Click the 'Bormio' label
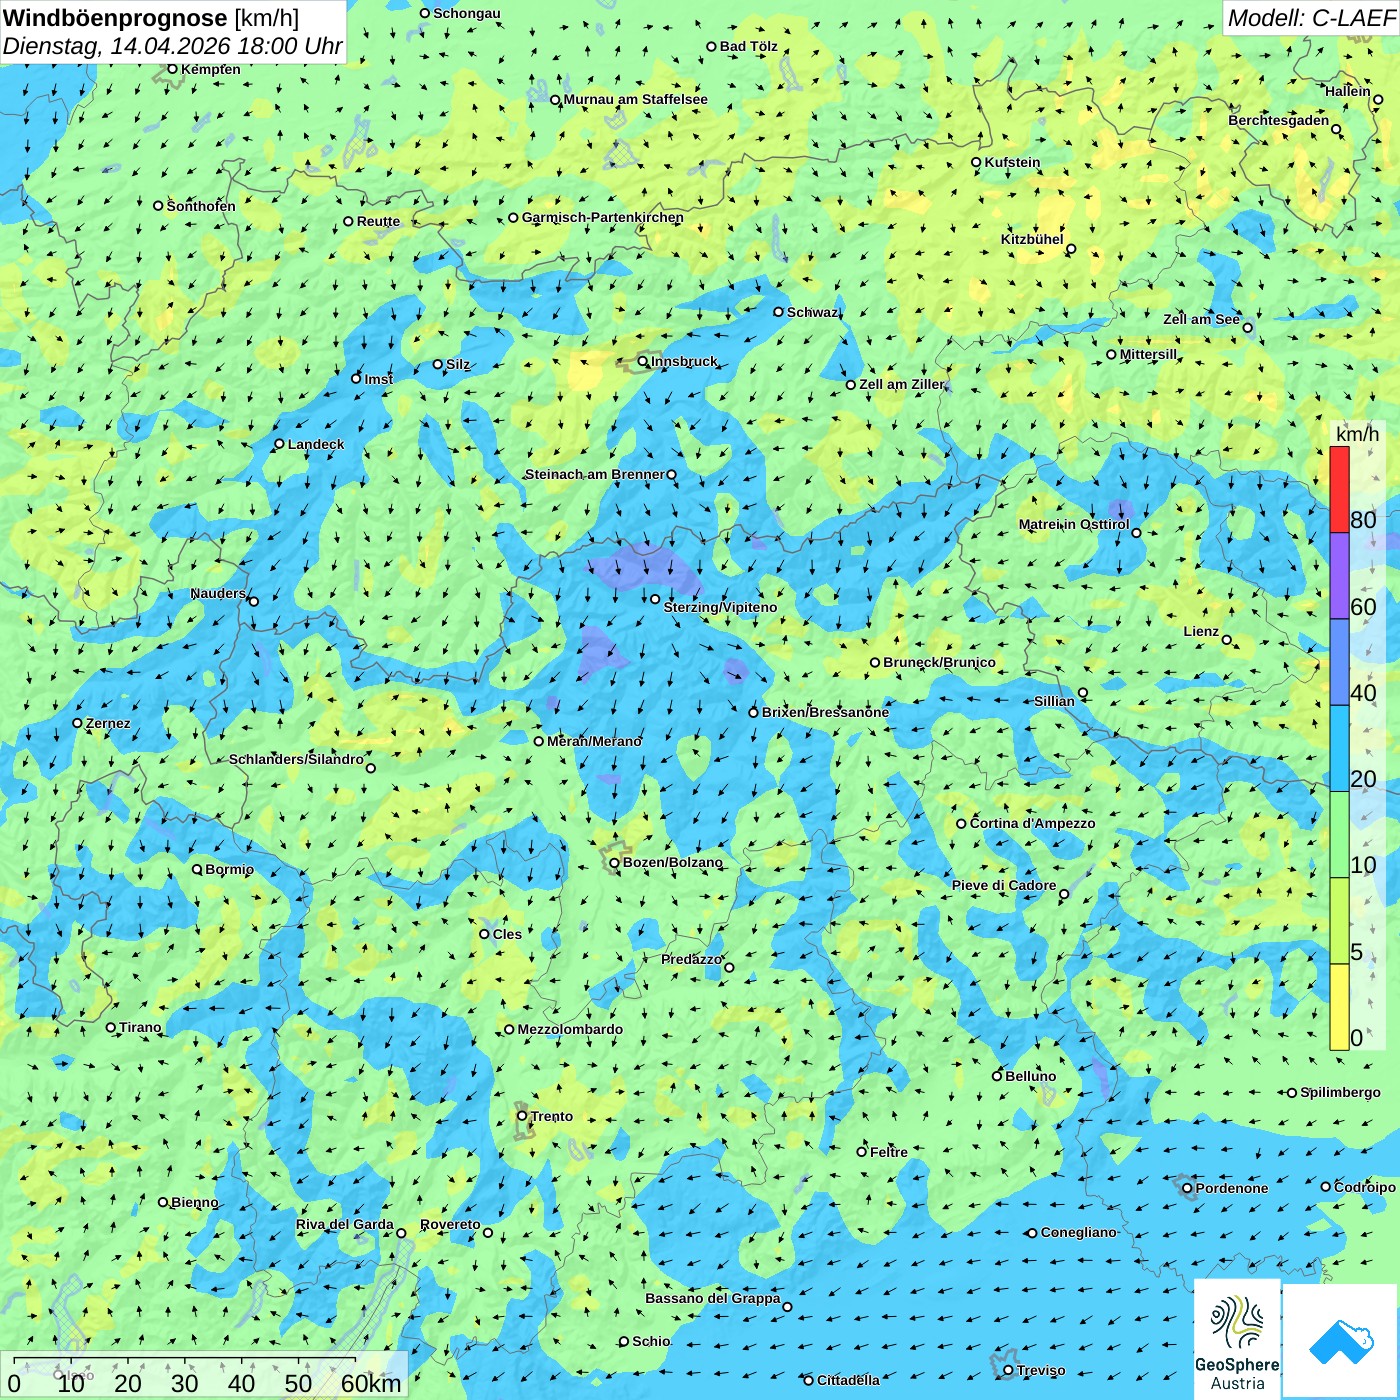The width and height of the screenshot is (1400, 1400). click(x=229, y=869)
